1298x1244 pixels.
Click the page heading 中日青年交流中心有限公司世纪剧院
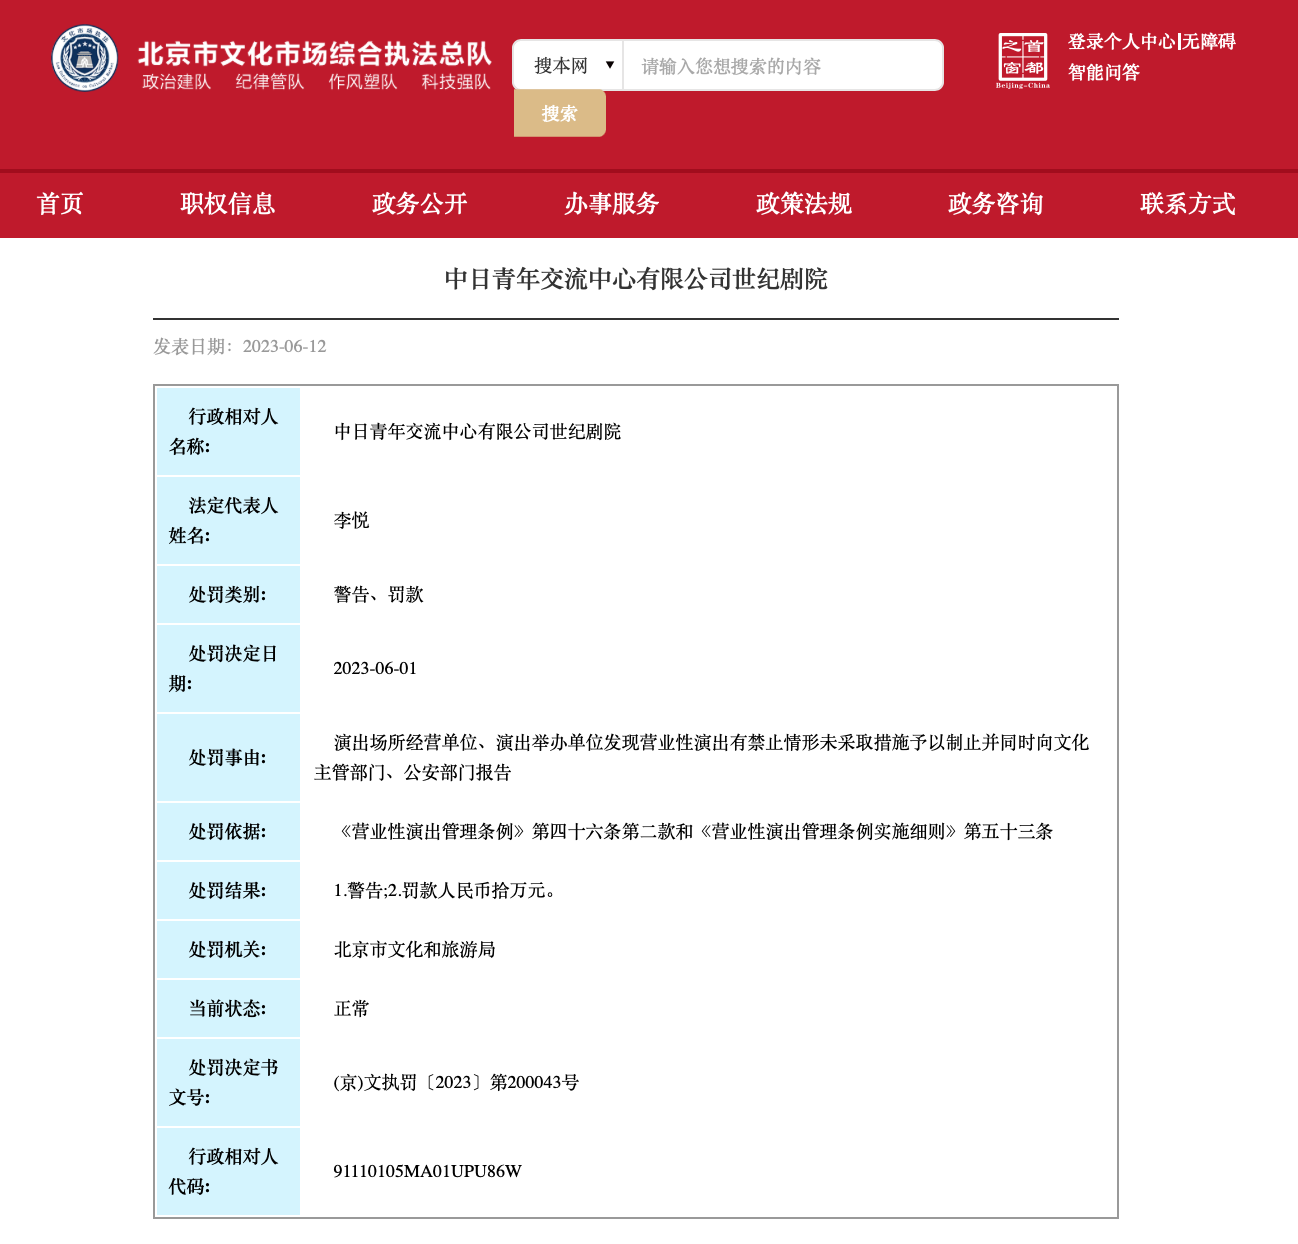(x=636, y=279)
